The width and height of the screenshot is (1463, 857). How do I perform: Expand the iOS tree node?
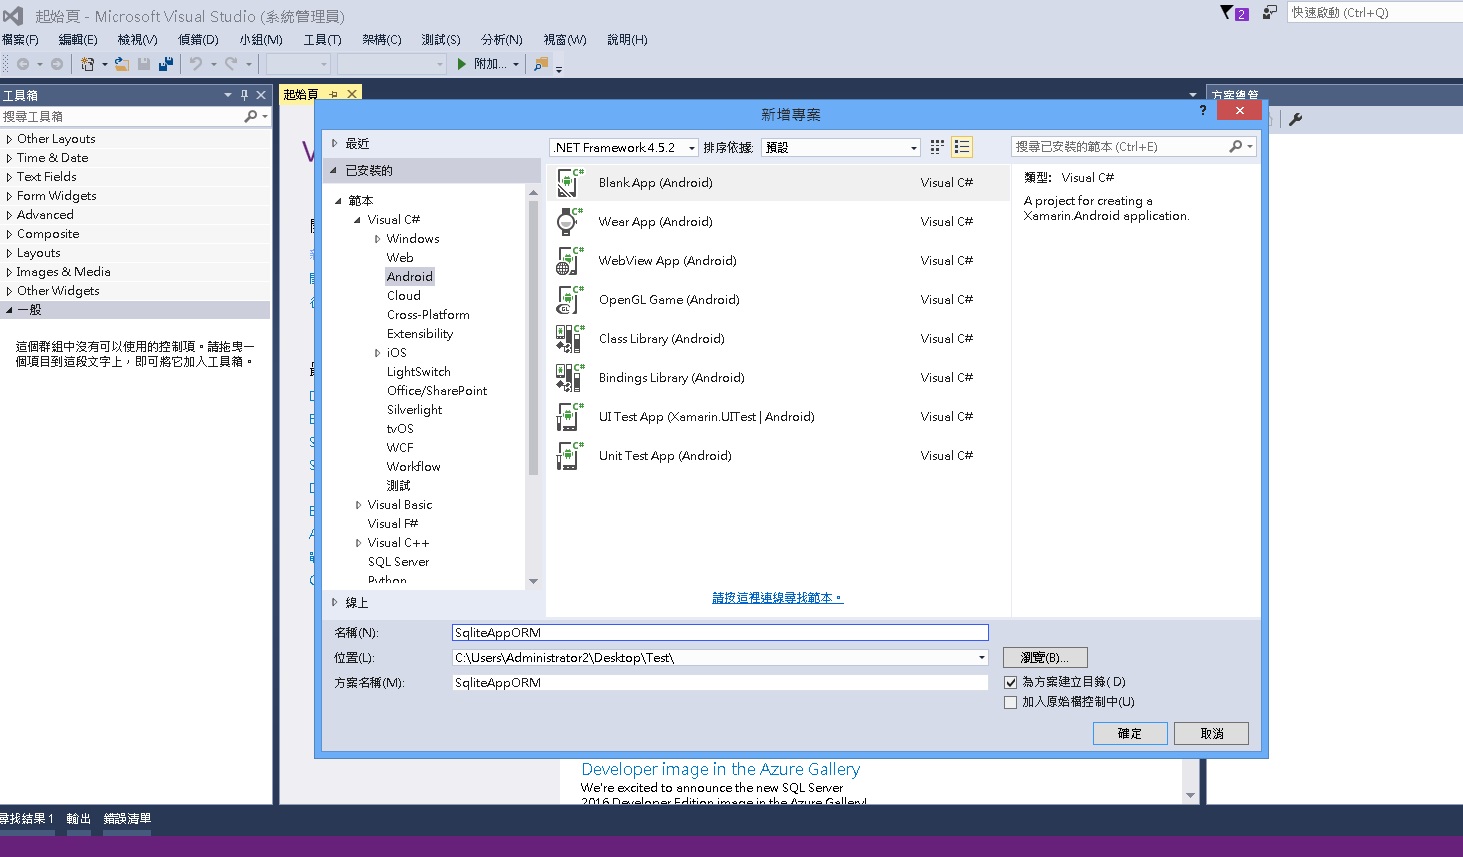pos(377,353)
